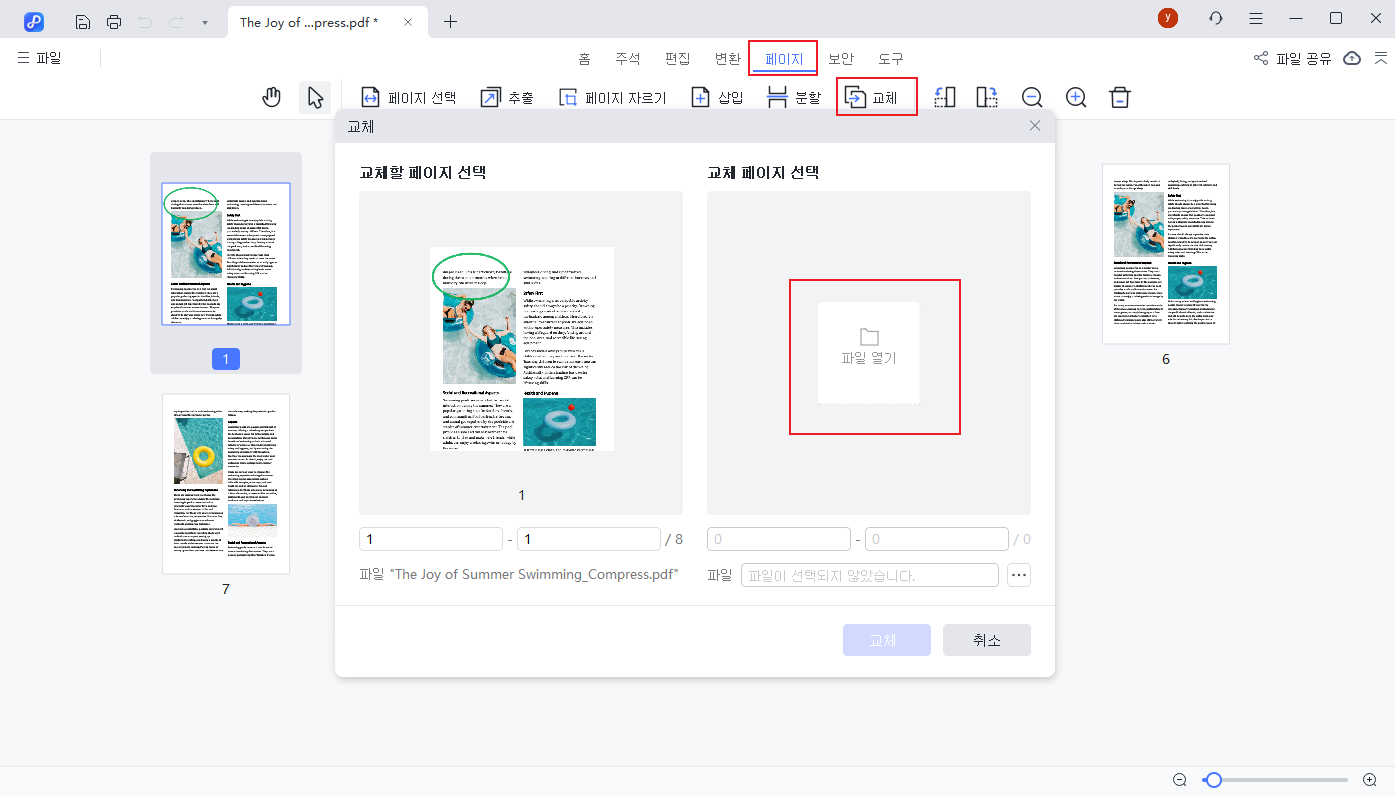Delete pages using the trash icon
Image resolution: width=1395 pixels, height=796 pixels.
click(x=1119, y=96)
